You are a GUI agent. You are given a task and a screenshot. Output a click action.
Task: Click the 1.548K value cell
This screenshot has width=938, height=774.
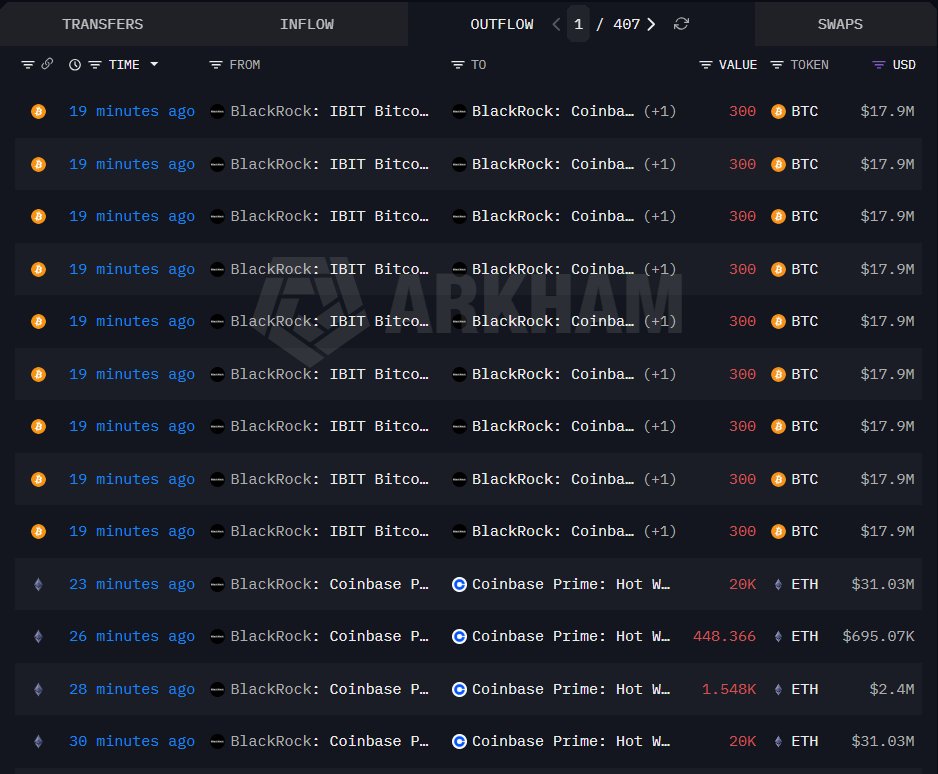(x=729, y=689)
